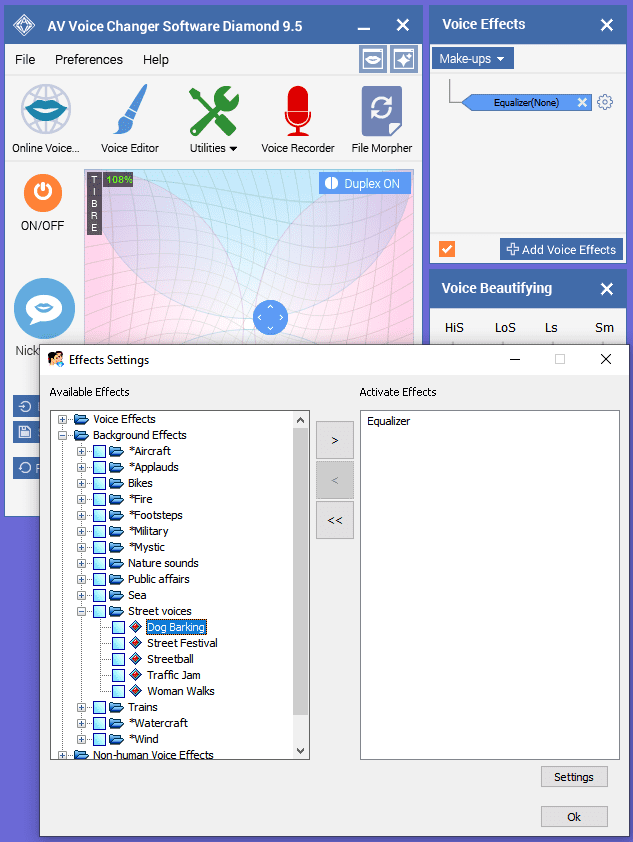Click the AV Voice Changer diamond logo icon
The height and width of the screenshot is (842, 633).
(x=24, y=25)
